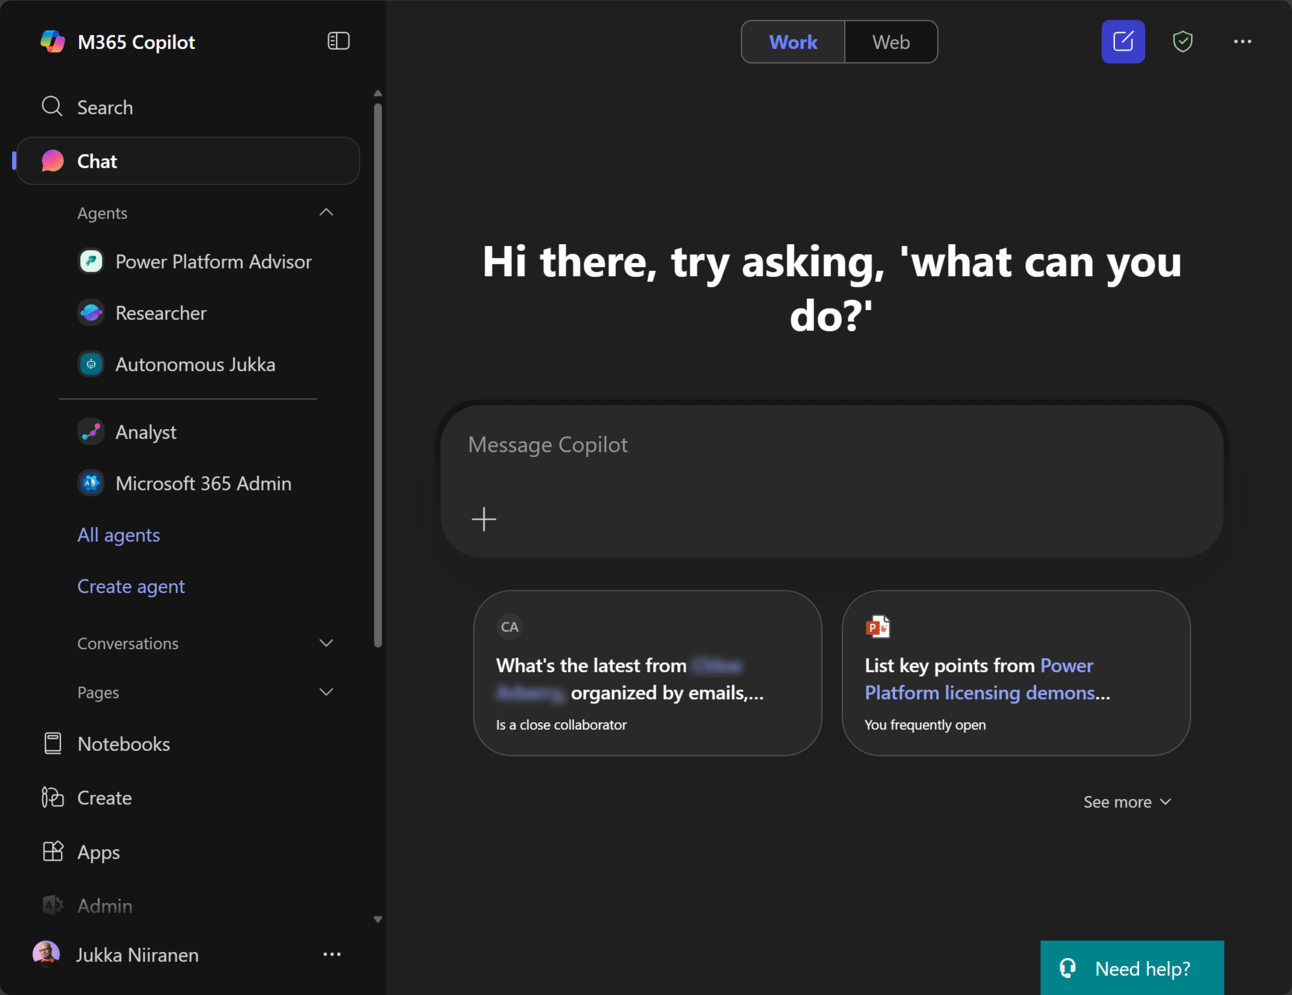1292x995 pixels.
Task: Click the Create icon in sidebar
Action: 52,797
